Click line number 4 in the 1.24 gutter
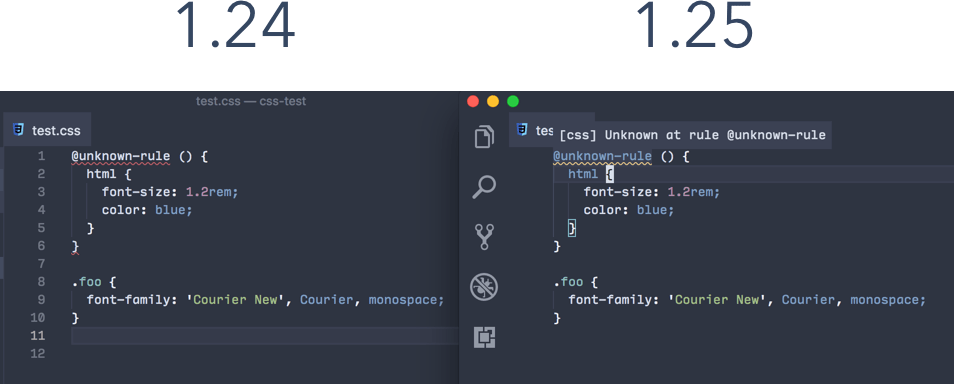The height and width of the screenshot is (384, 954). [41, 210]
